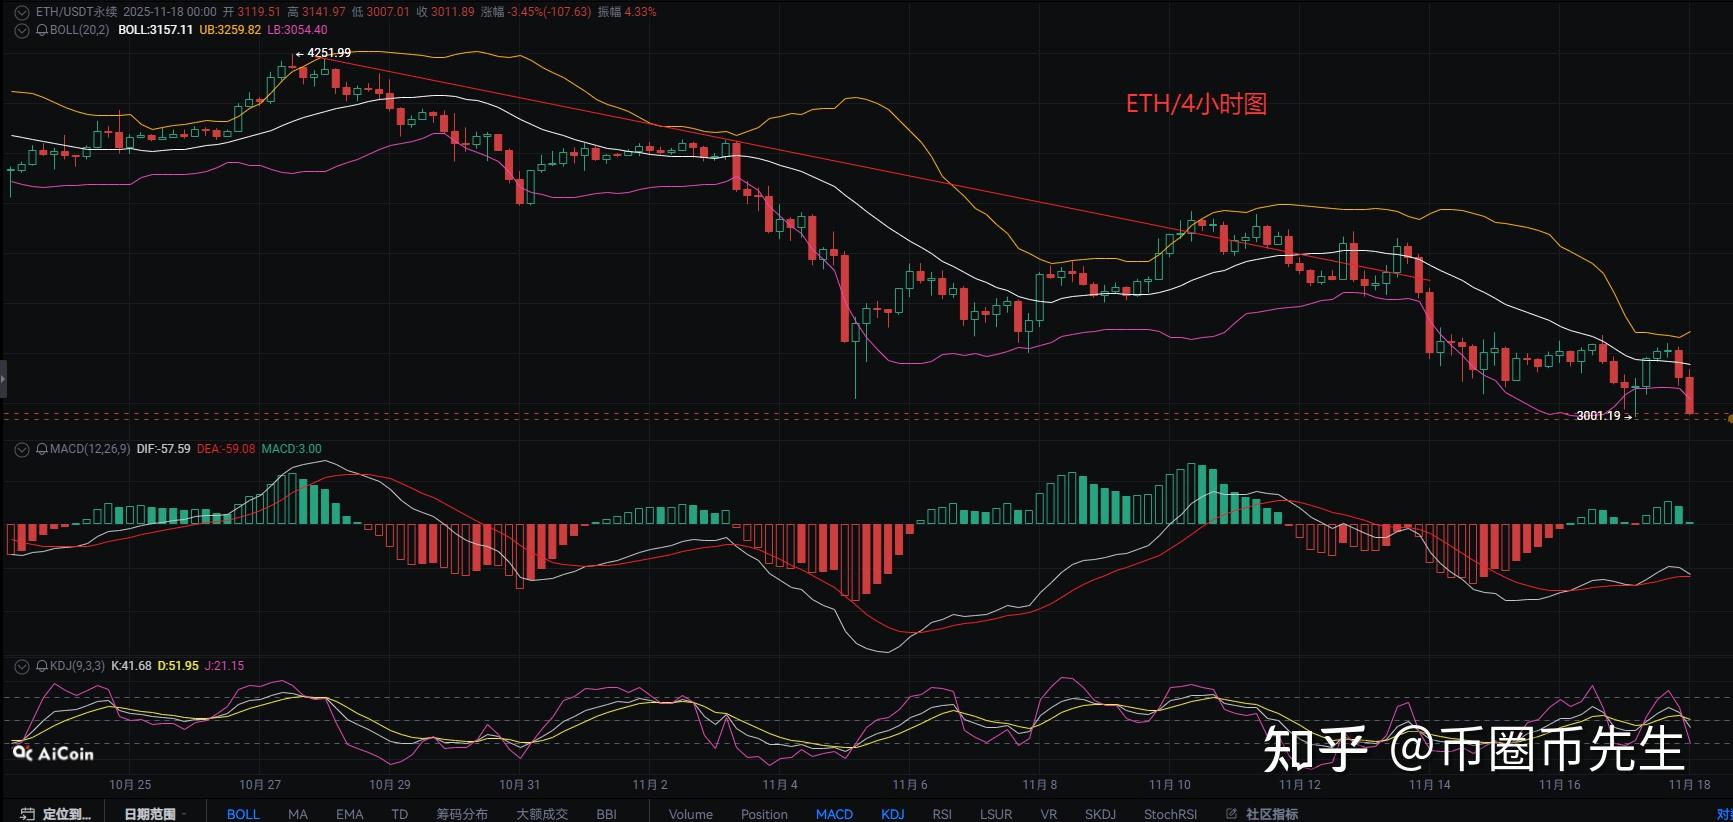Select the RSI sub-indicator
Image resolution: width=1733 pixels, height=822 pixels.
pos(942,814)
